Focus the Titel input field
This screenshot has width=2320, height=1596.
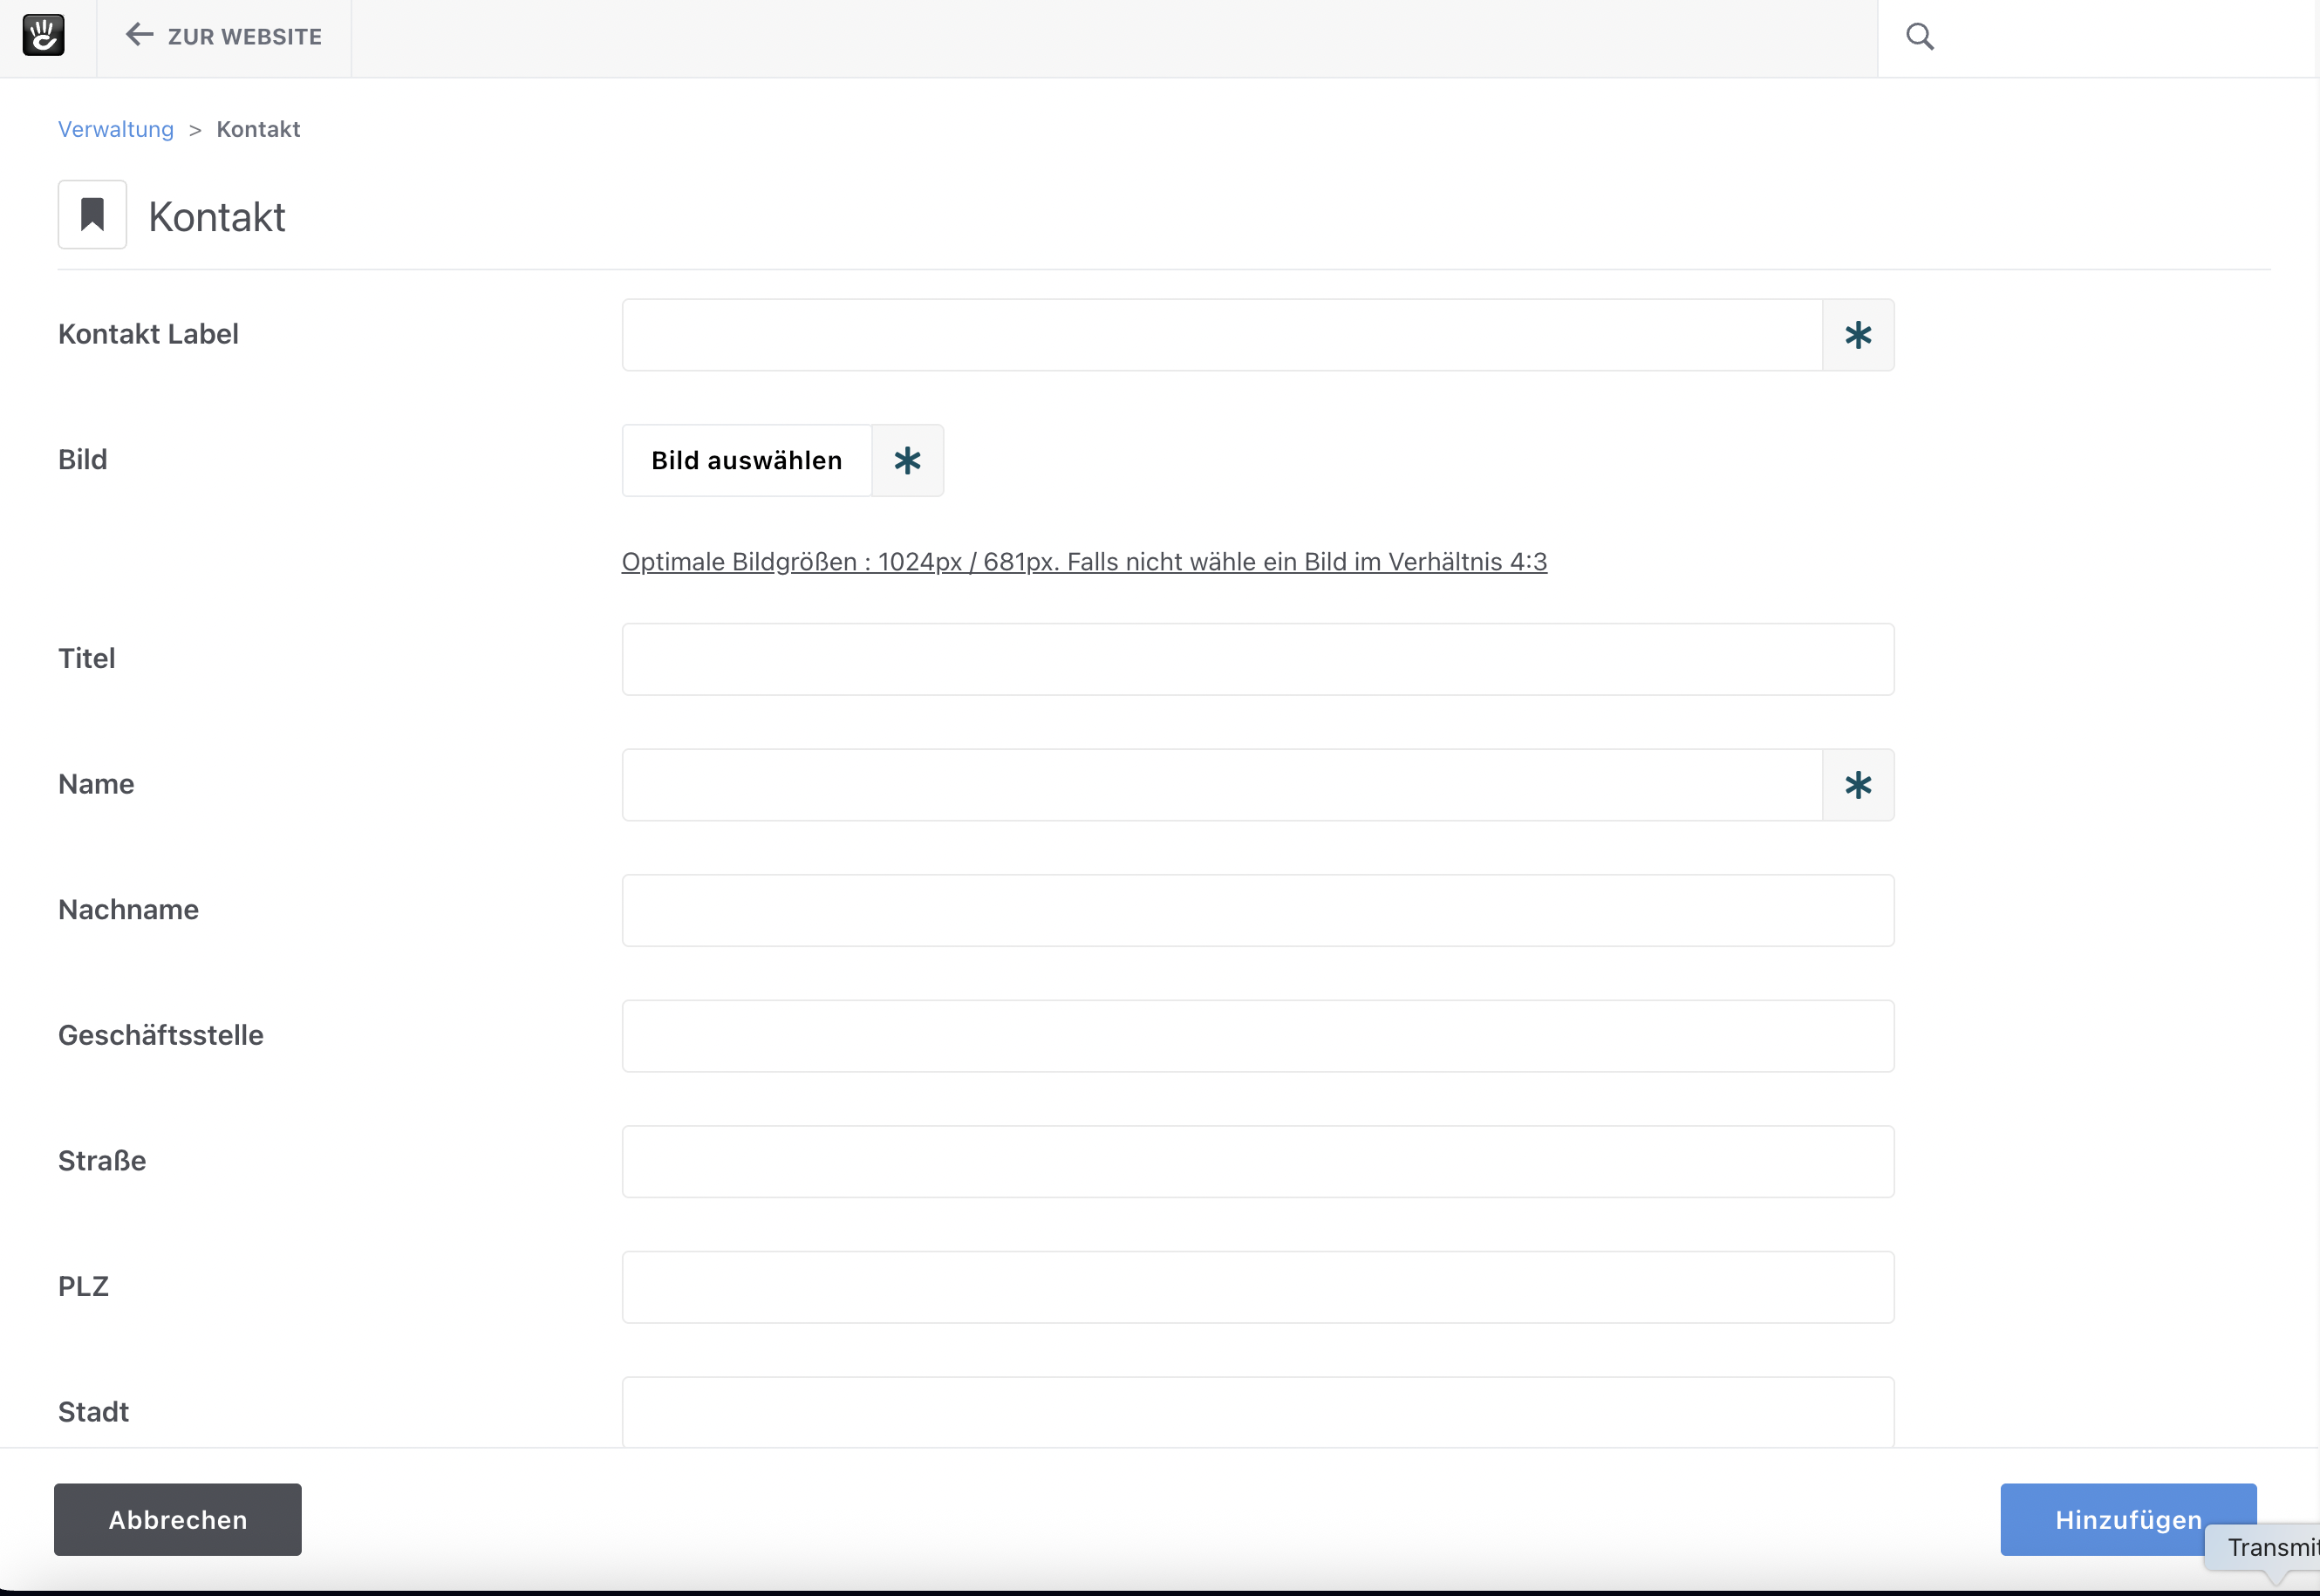(1258, 659)
